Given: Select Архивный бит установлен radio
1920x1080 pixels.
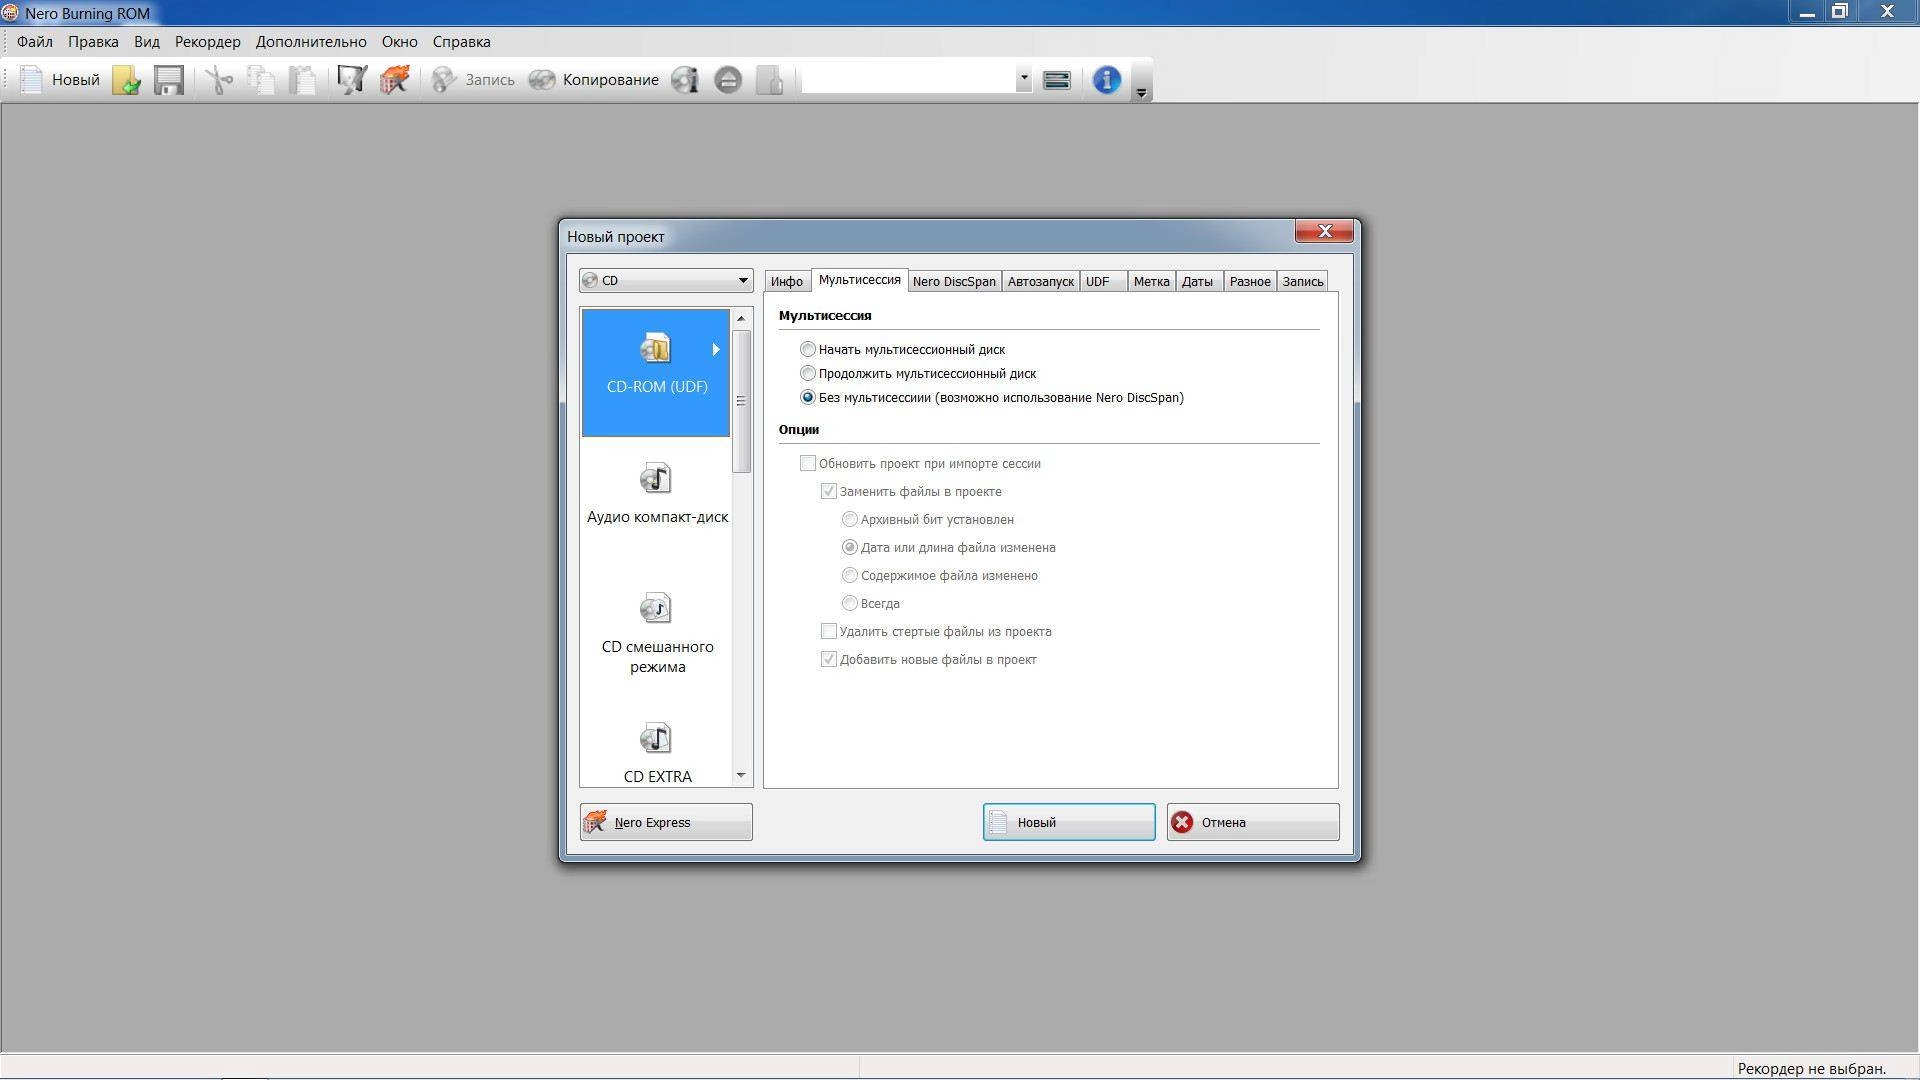Looking at the screenshot, I should pos(928,519).
